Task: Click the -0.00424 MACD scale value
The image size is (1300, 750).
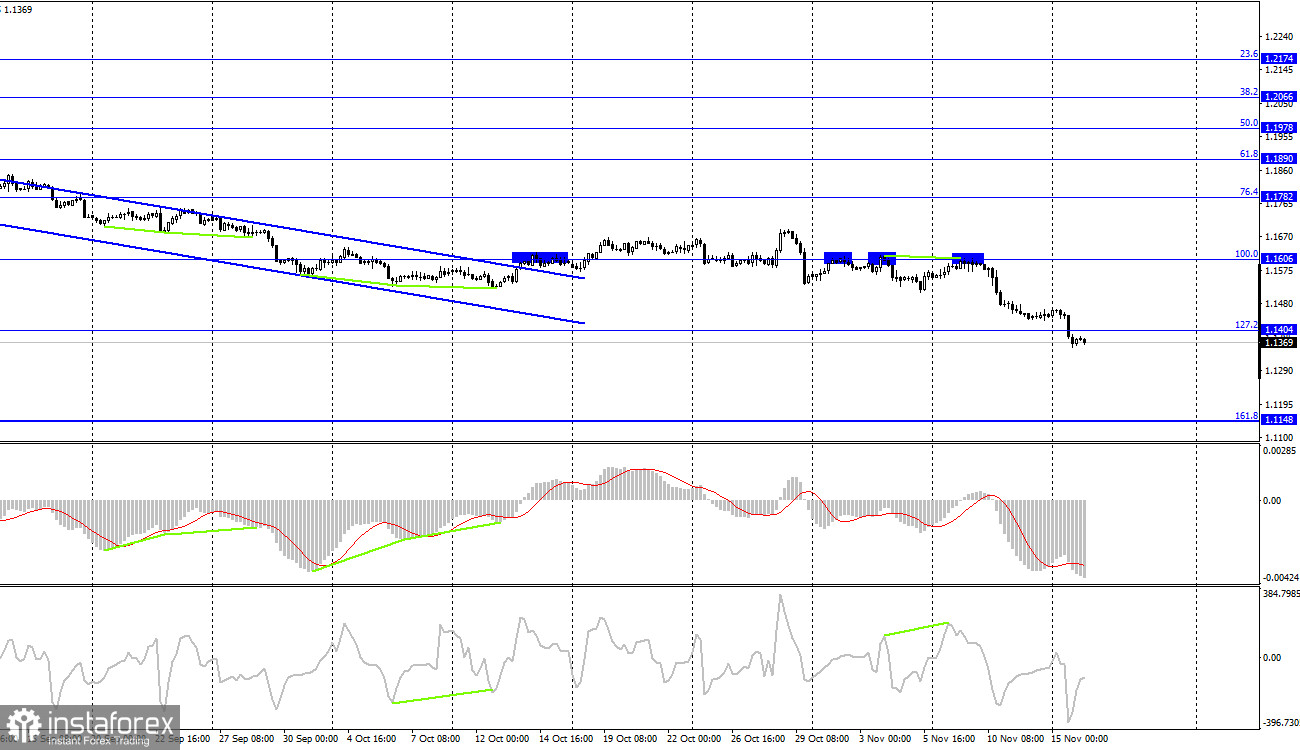Action: (1281, 578)
